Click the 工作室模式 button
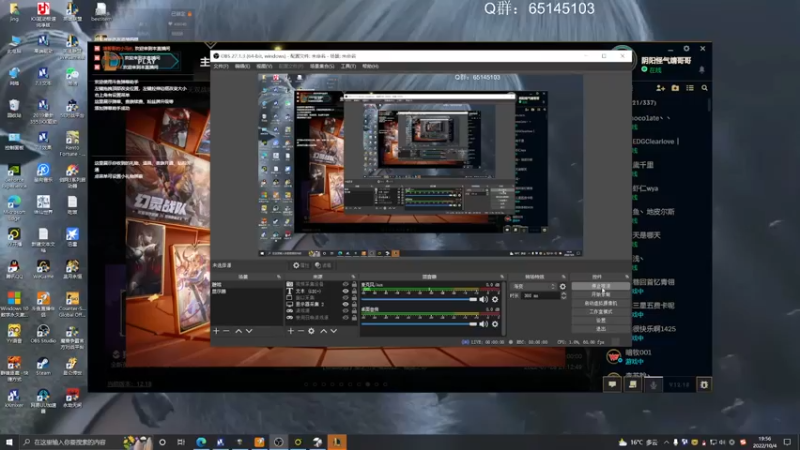 (601, 312)
